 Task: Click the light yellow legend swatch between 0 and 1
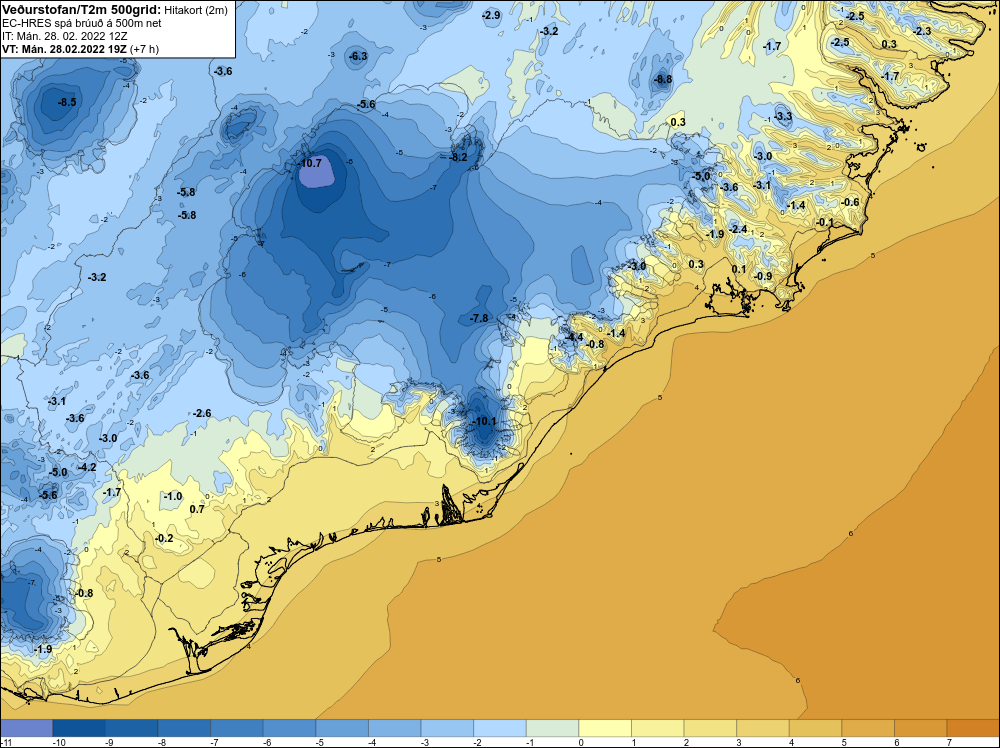605,728
